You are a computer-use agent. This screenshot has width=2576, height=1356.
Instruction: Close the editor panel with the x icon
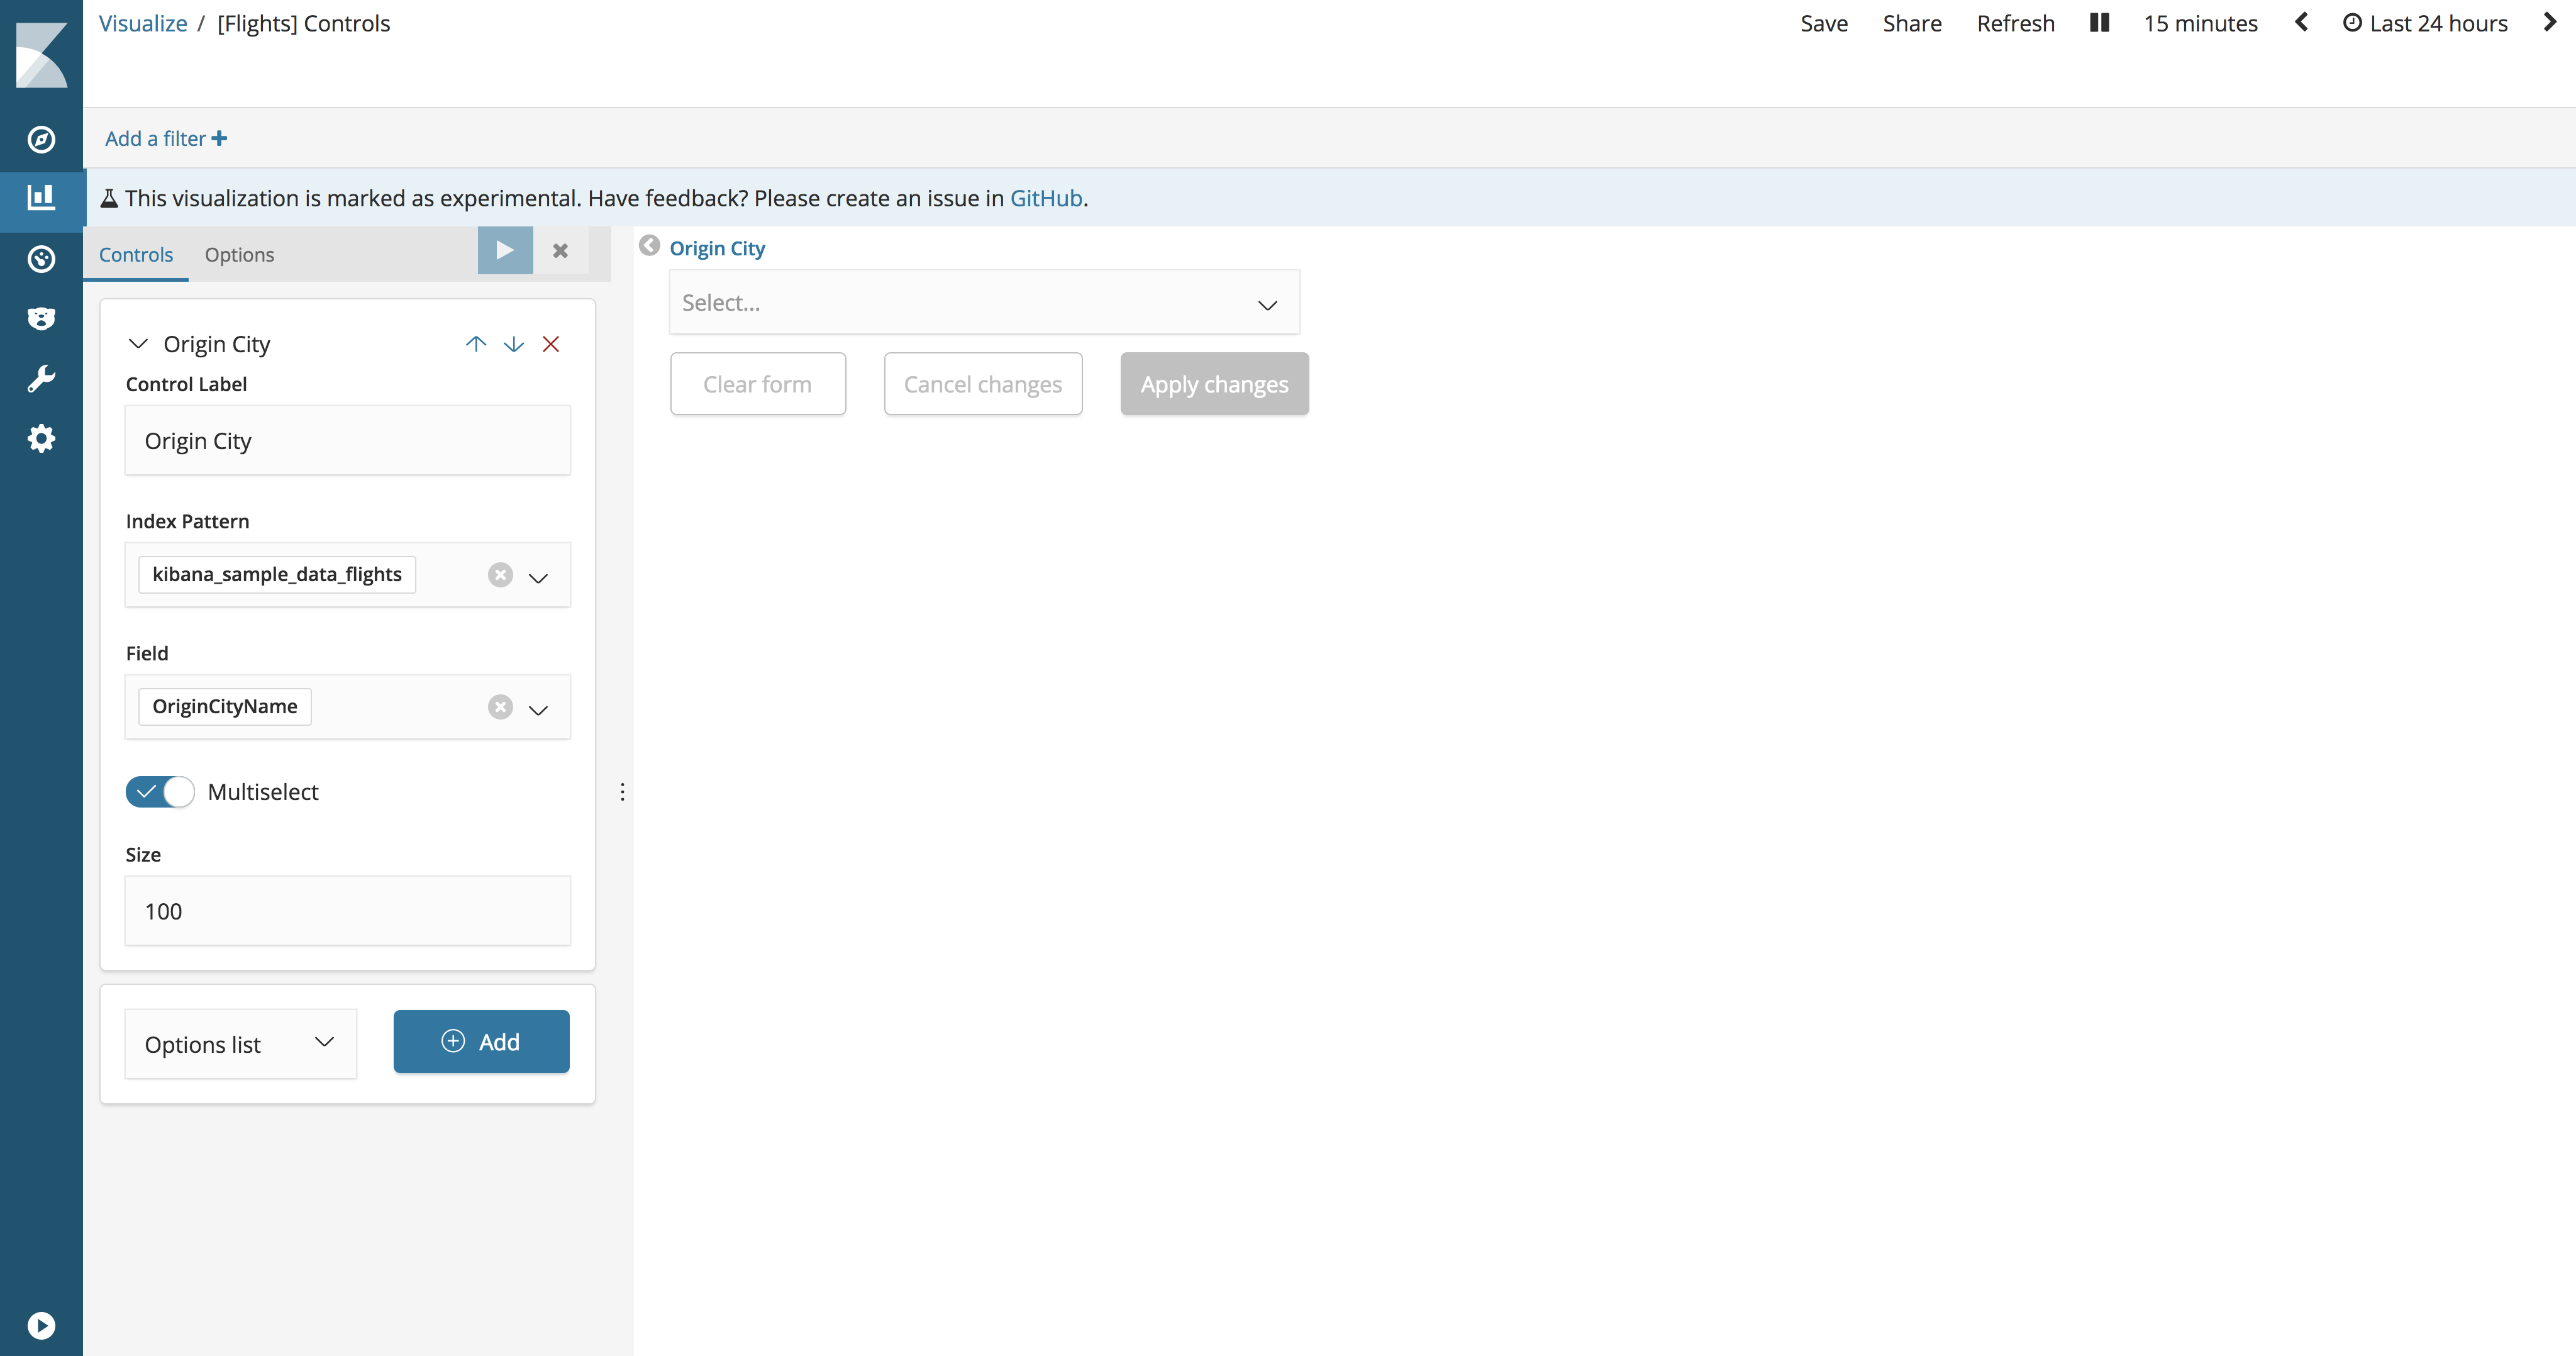[x=560, y=251]
